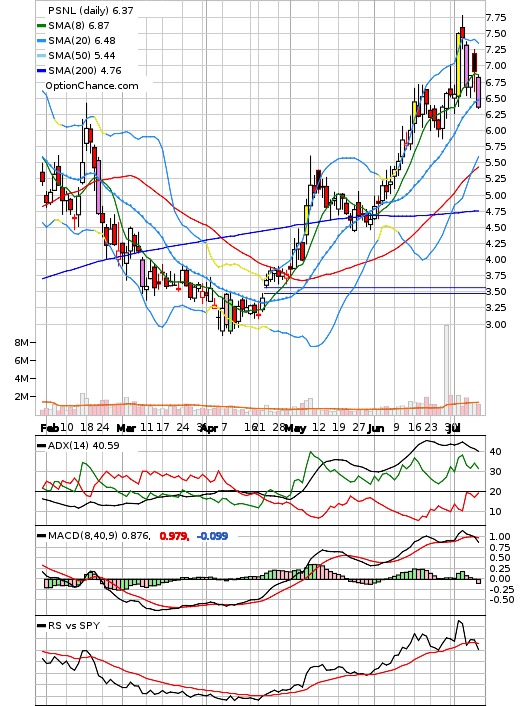The height and width of the screenshot is (706, 526).
Task: Click the PSNL (daily) 6.37 title label
Action: (91, 10)
